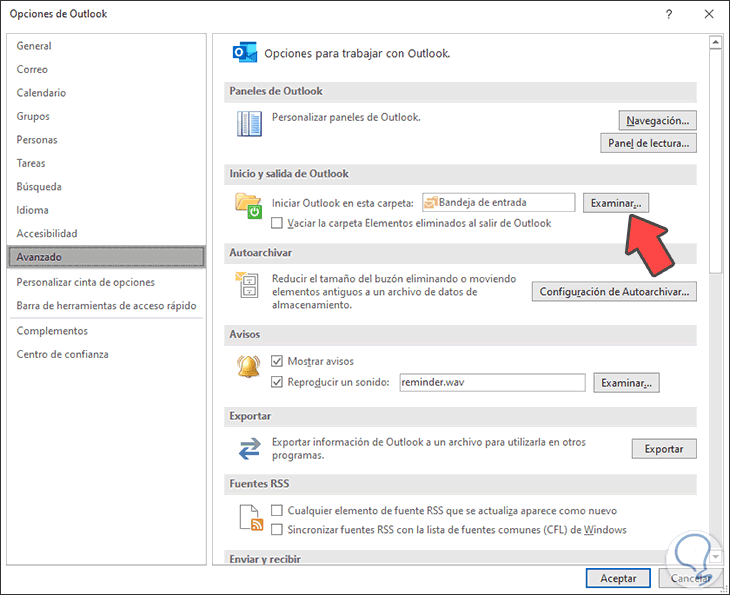Click the Cancelar button
Screen dimensions: 730x595
point(691,578)
